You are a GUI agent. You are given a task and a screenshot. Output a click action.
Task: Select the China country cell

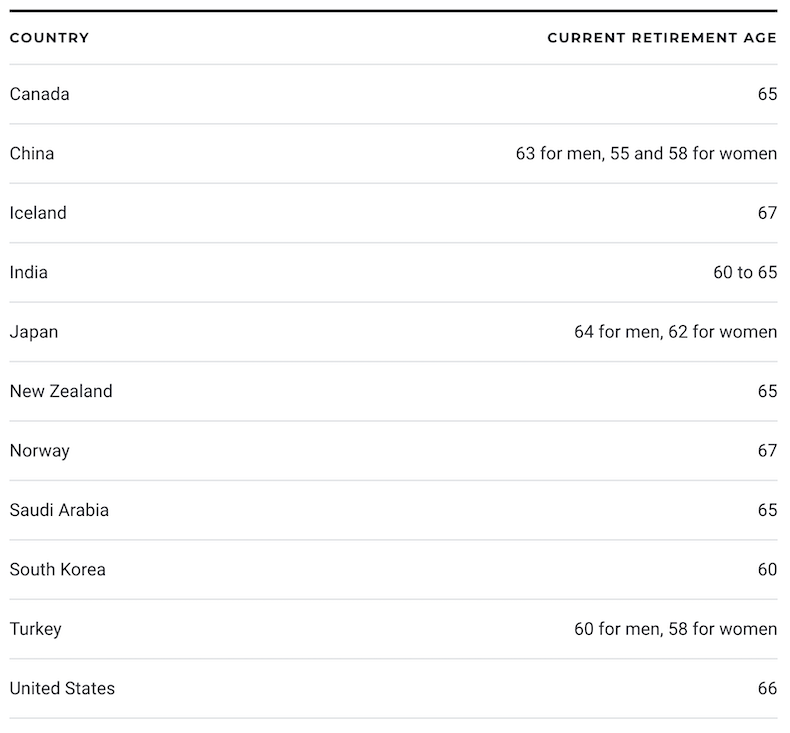coord(32,153)
